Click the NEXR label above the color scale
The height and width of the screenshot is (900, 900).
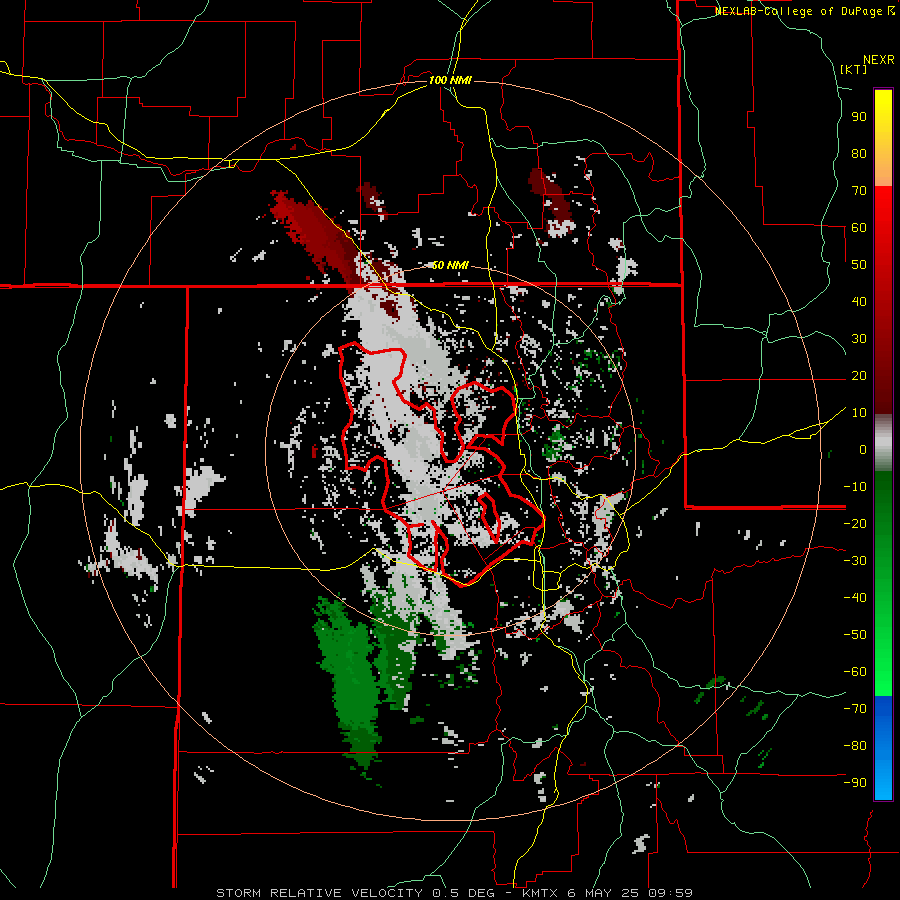click(878, 60)
